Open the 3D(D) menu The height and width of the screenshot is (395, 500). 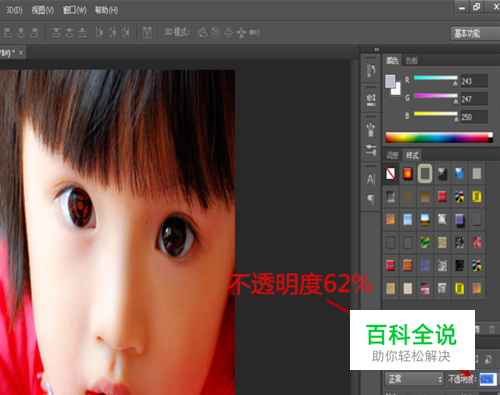coord(14,10)
